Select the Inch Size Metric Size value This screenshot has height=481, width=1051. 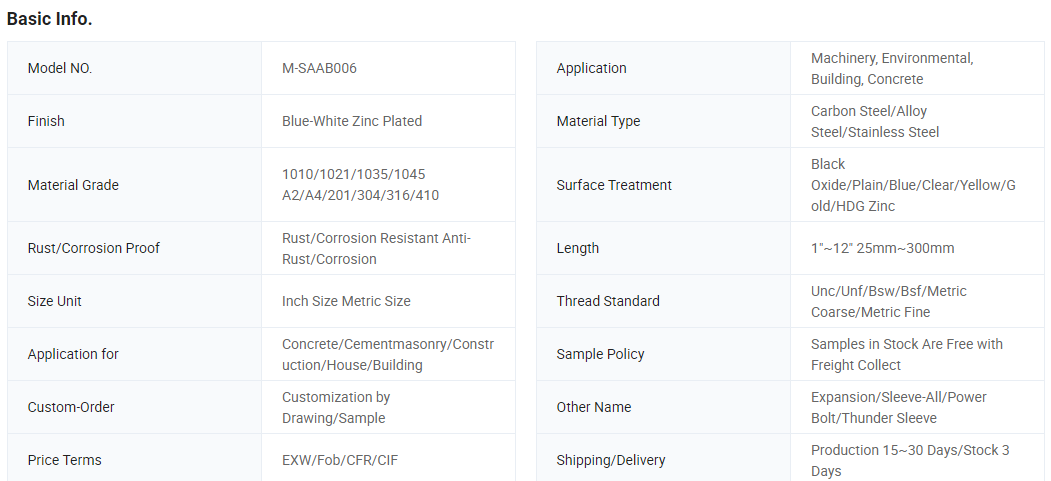(x=346, y=301)
